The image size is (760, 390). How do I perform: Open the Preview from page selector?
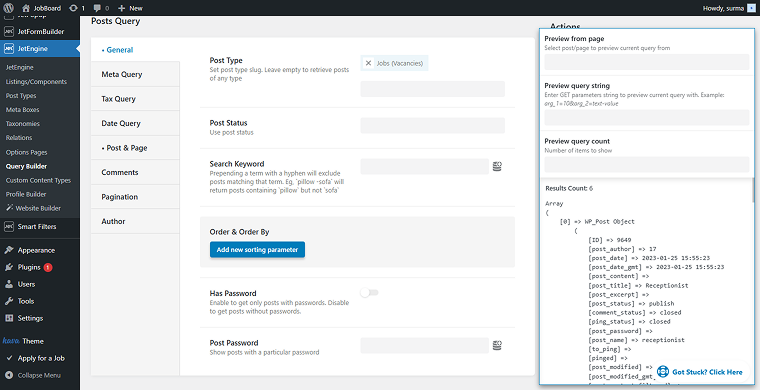coord(647,62)
